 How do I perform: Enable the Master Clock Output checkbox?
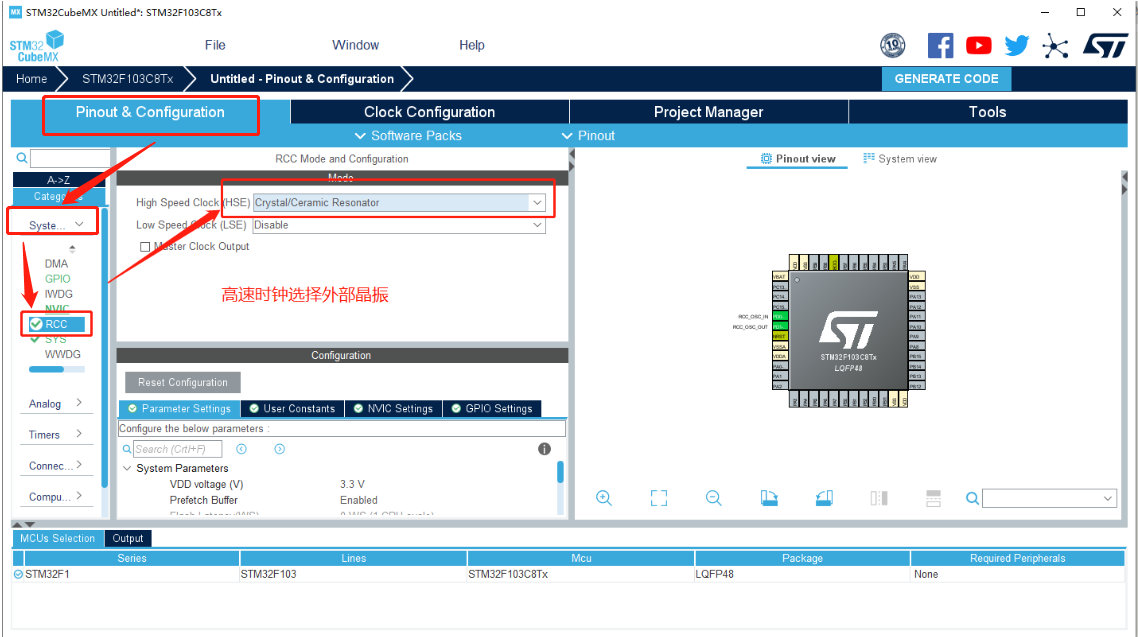[x=145, y=247]
